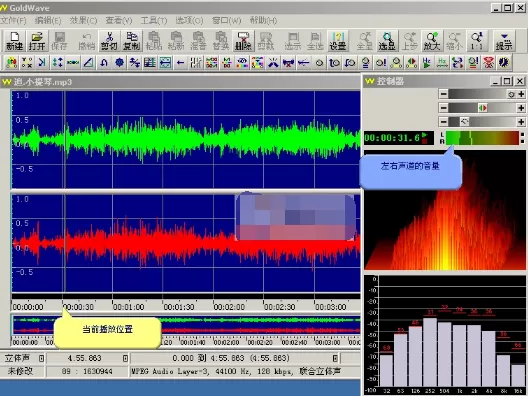Click the curved-arrow effect icon
Viewport: 528px width, 396px height.
104,63
